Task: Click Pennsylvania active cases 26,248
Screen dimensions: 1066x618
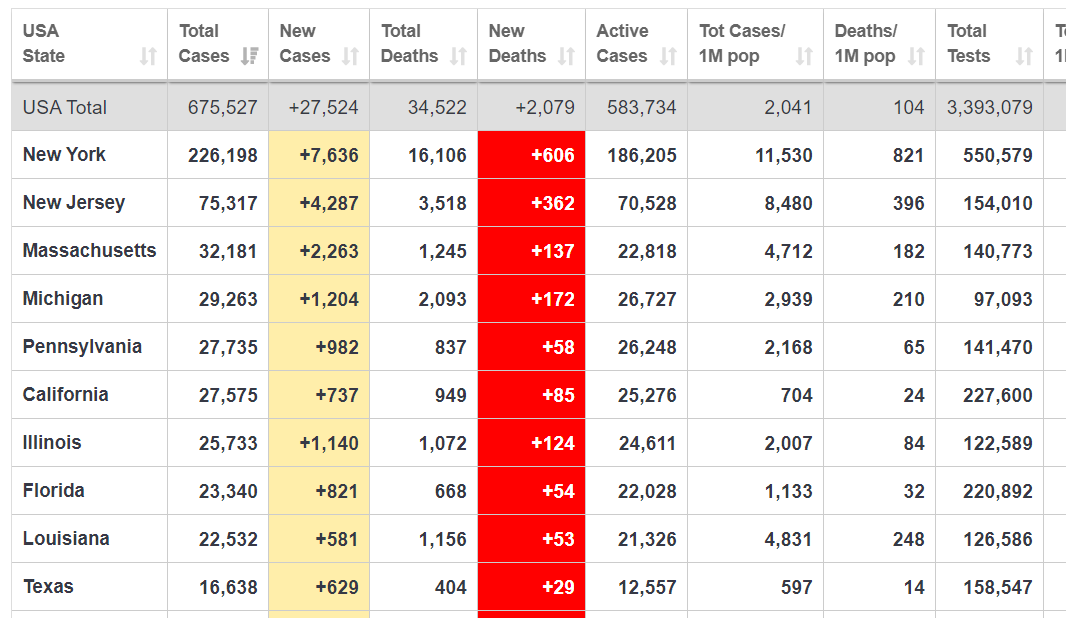Action: tap(647, 347)
